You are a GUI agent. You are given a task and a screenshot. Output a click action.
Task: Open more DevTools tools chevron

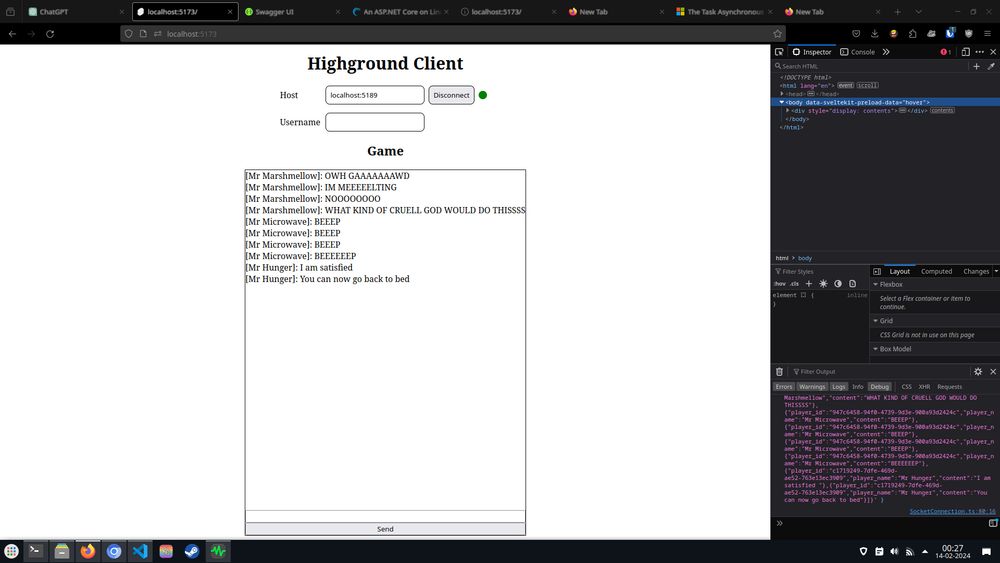(886, 52)
